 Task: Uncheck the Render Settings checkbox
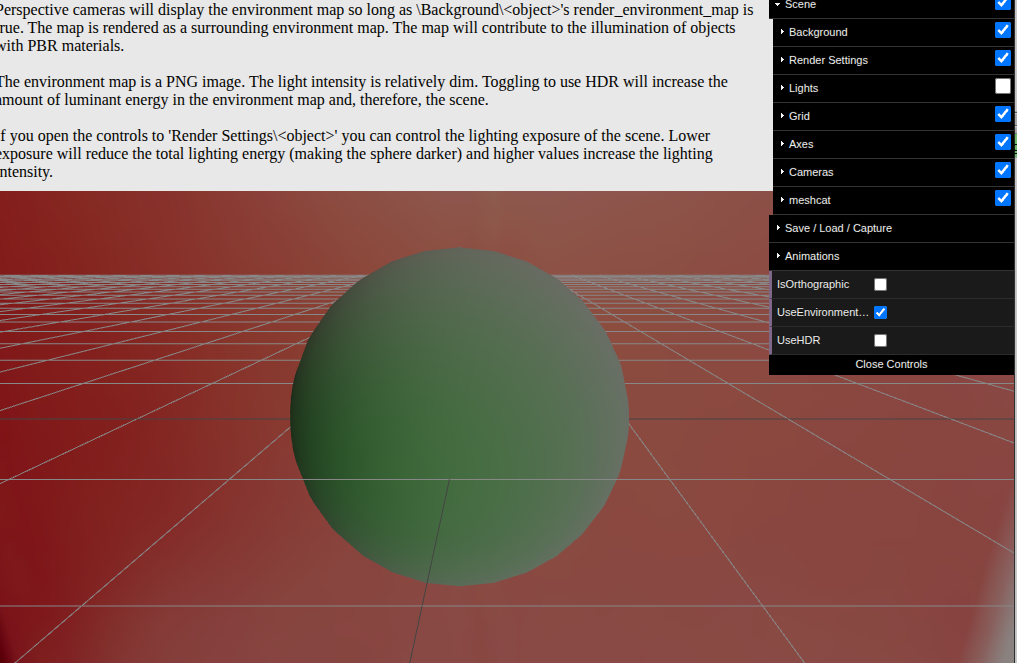[1002, 58]
